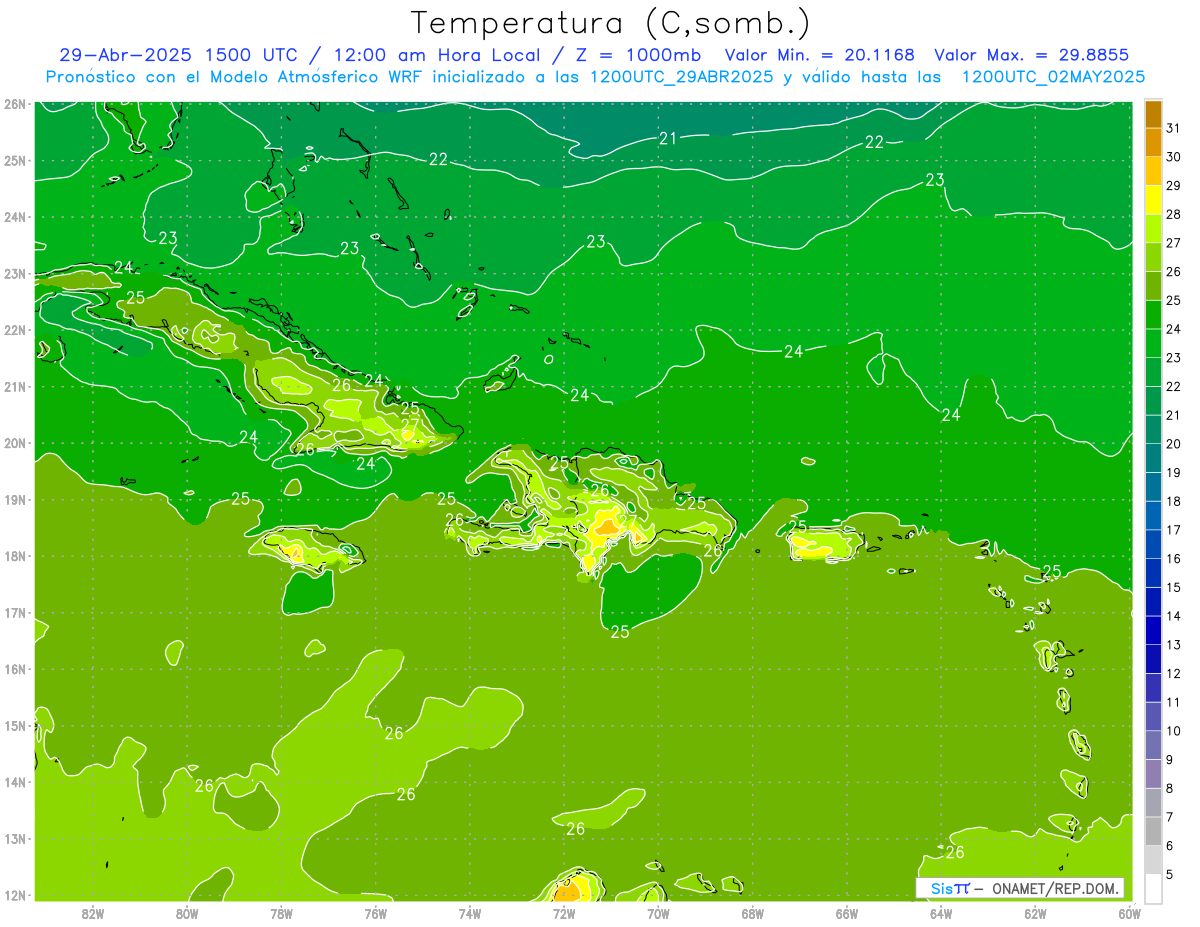Click the legend value "18"
Screen dimensions: 1200x927
1173,501
